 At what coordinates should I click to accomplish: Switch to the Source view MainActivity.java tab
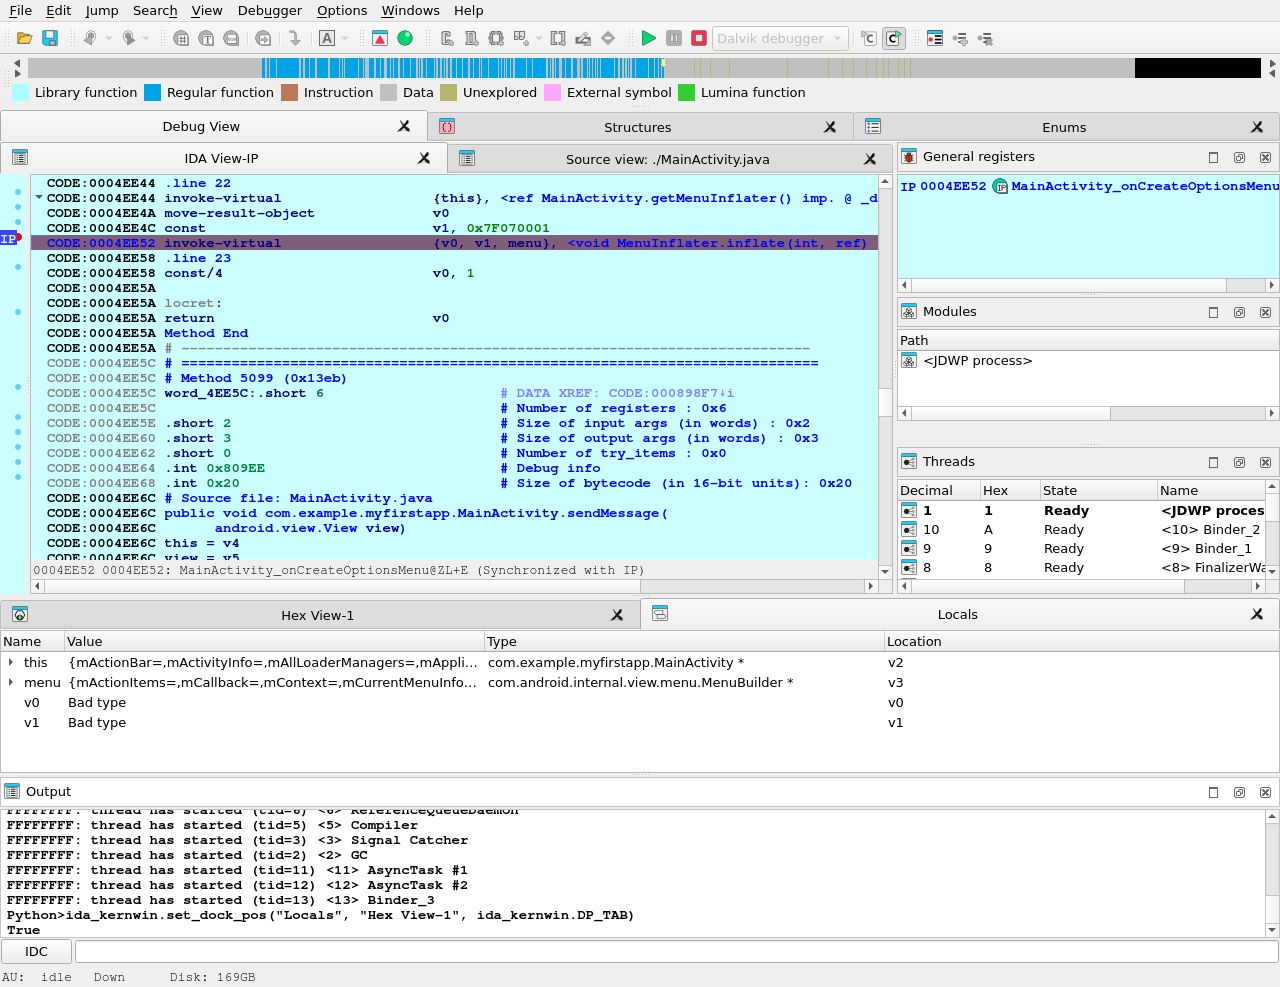click(x=667, y=159)
